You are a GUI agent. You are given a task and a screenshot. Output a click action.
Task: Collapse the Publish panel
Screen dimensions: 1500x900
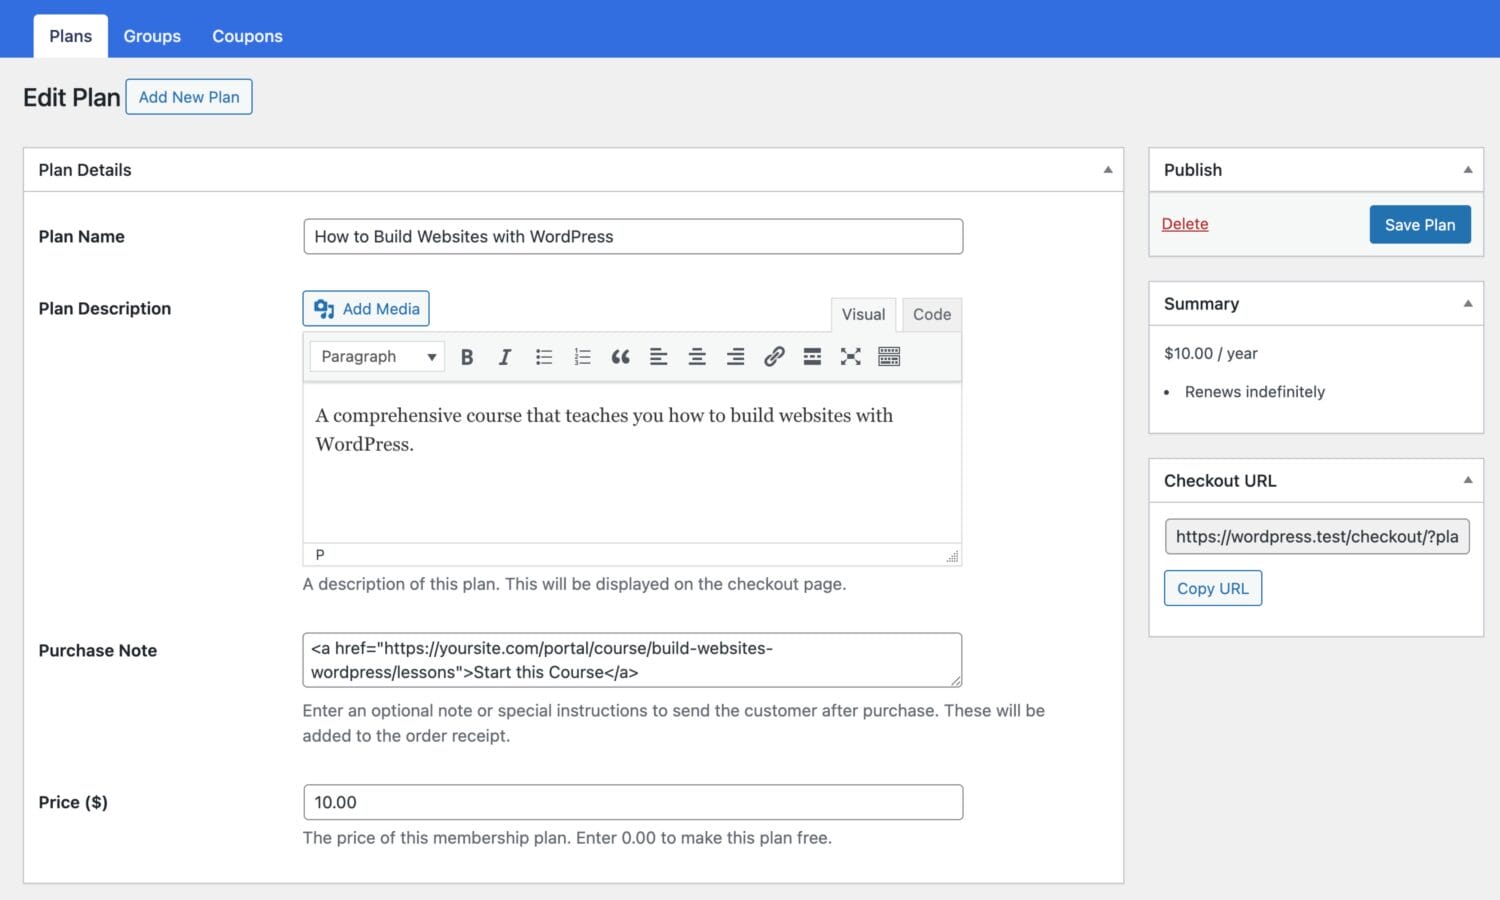1468,170
